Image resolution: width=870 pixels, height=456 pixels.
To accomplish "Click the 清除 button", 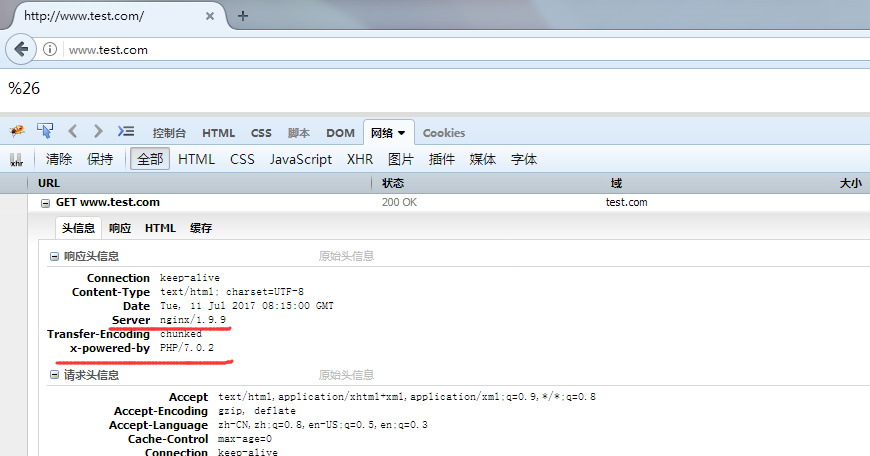I will pyautogui.click(x=59, y=159).
